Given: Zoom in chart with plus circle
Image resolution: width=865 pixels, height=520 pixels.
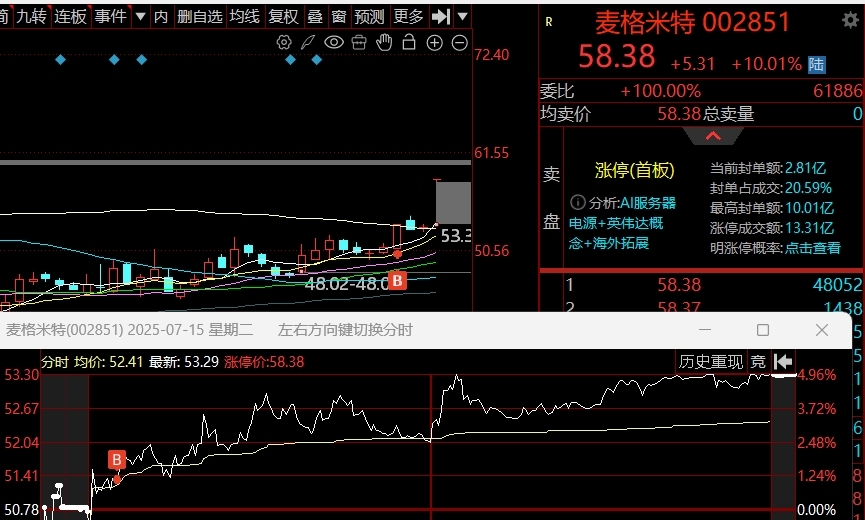Looking at the screenshot, I should [x=435, y=42].
